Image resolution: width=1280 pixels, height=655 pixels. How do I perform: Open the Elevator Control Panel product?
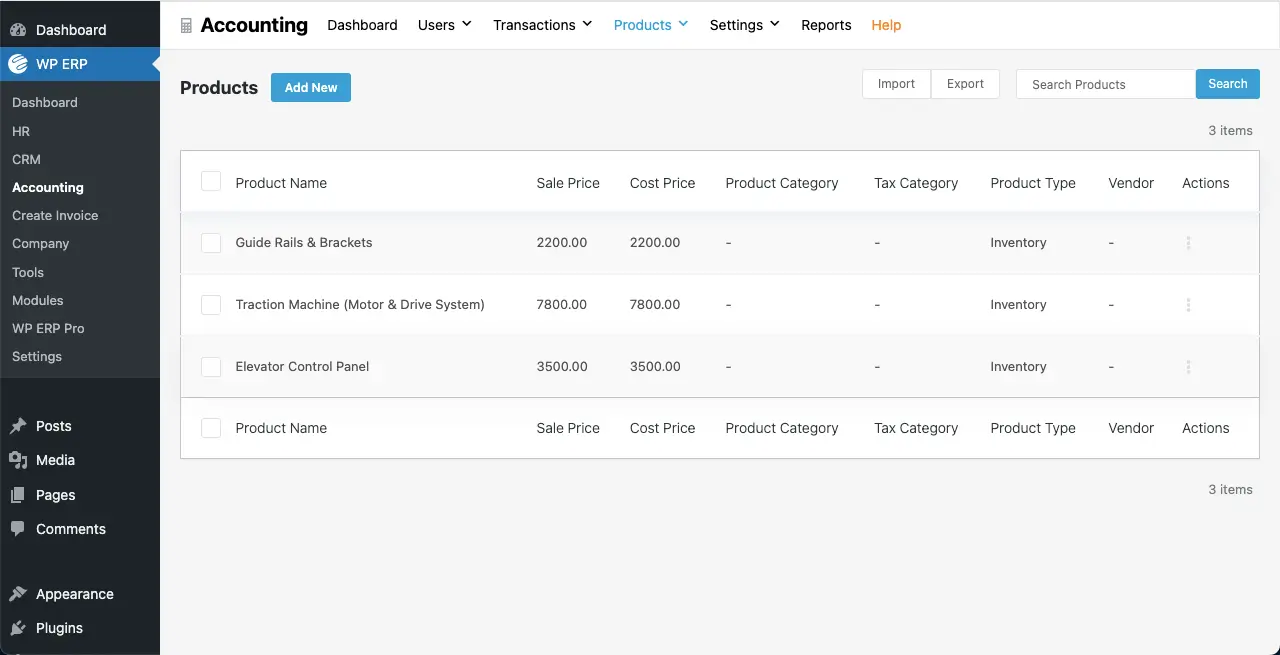click(x=302, y=367)
